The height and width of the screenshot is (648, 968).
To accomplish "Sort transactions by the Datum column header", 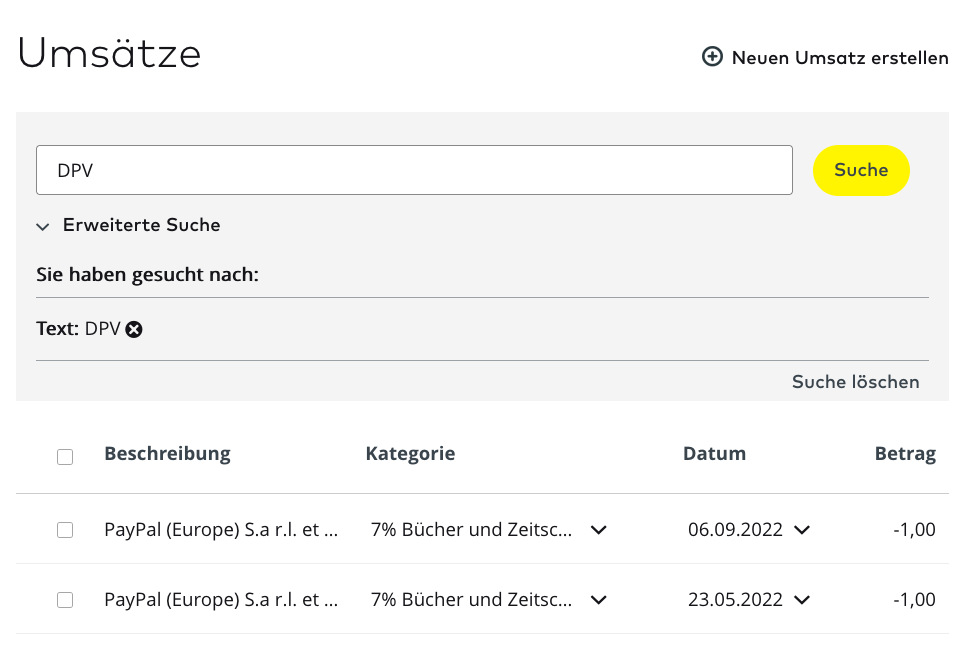I will tap(714, 453).
